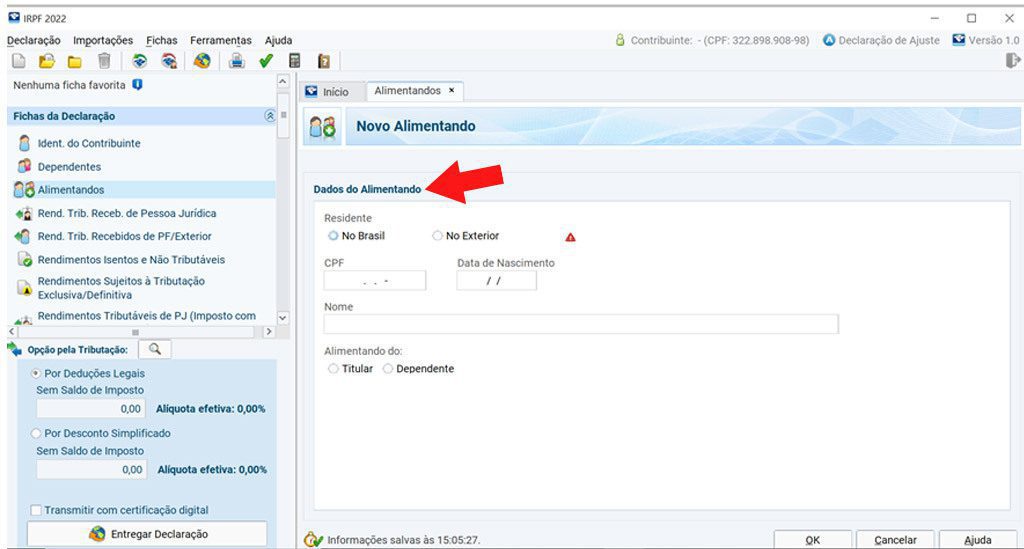The height and width of the screenshot is (549, 1024).
Task: Switch to the Início tab
Action: click(x=333, y=92)
